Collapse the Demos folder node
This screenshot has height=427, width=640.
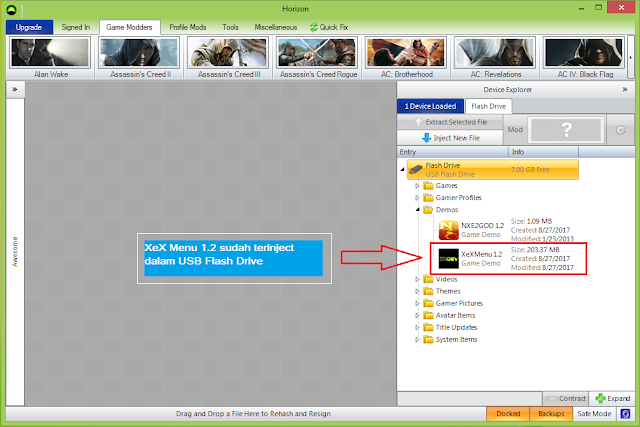417,210
